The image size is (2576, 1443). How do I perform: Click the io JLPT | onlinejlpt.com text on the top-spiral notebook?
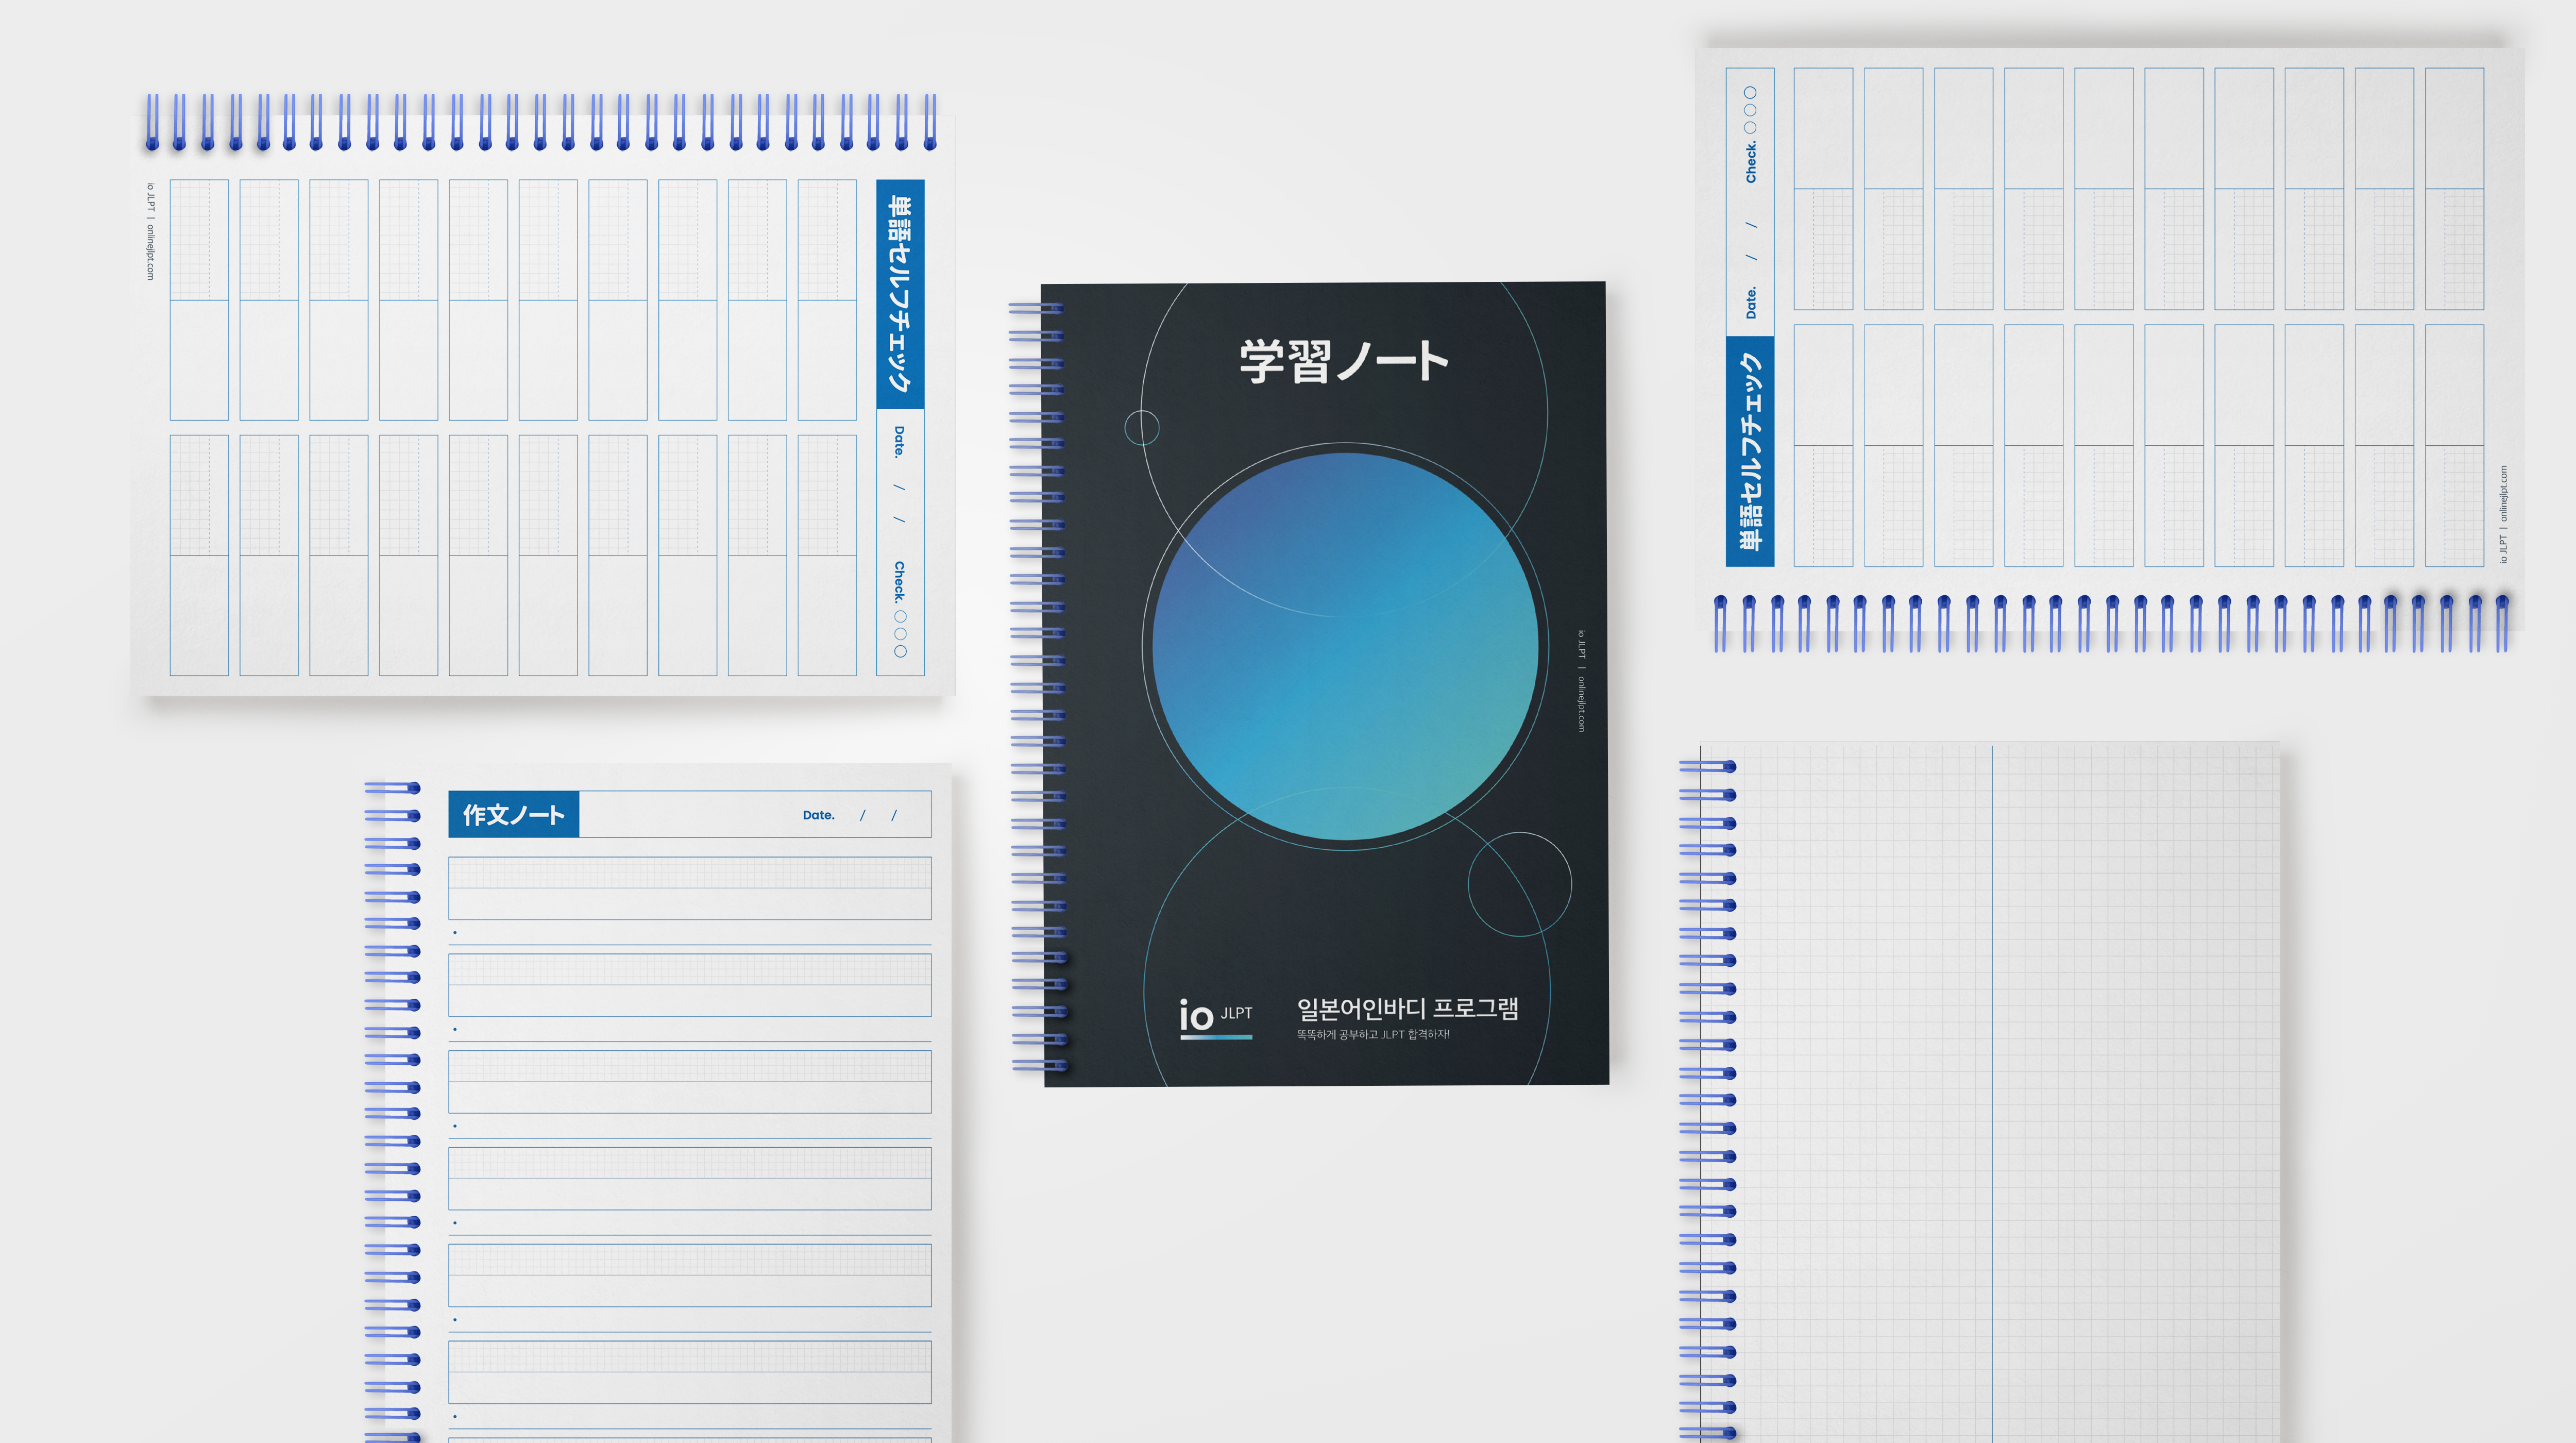(150, 232)
